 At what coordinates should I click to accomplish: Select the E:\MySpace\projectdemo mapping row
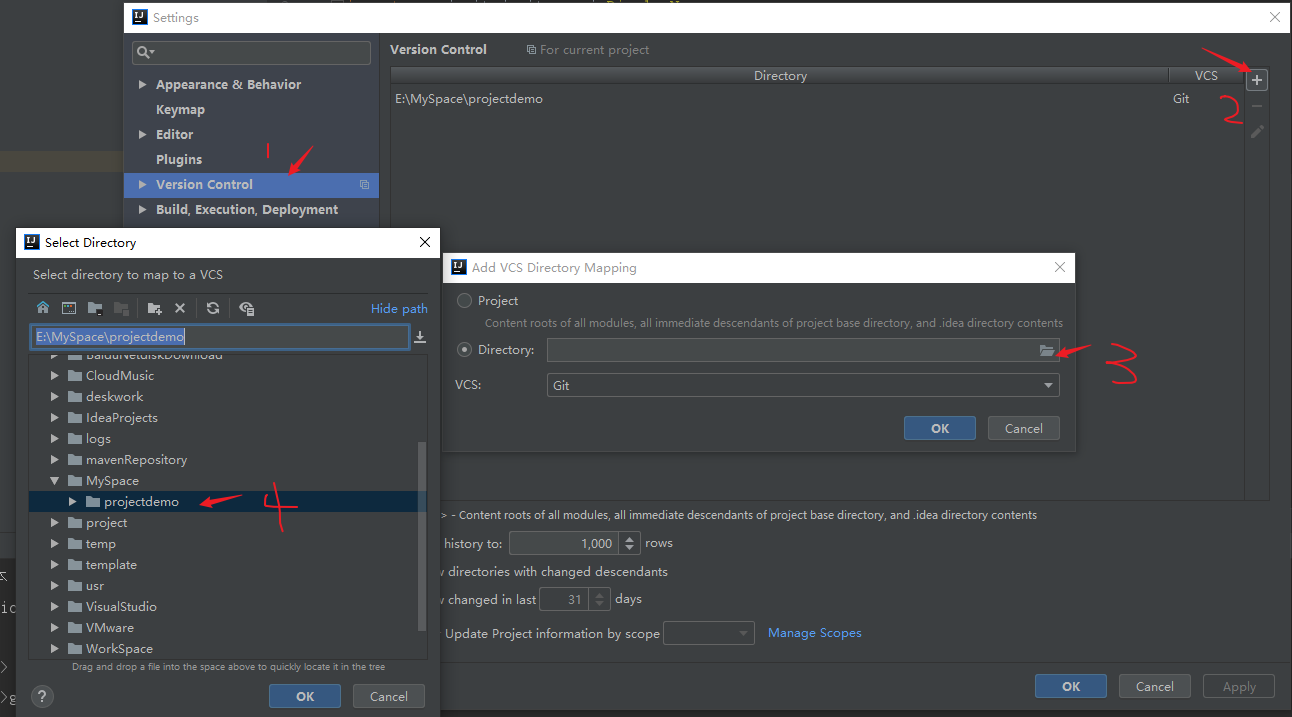click(x=817, y=99)
